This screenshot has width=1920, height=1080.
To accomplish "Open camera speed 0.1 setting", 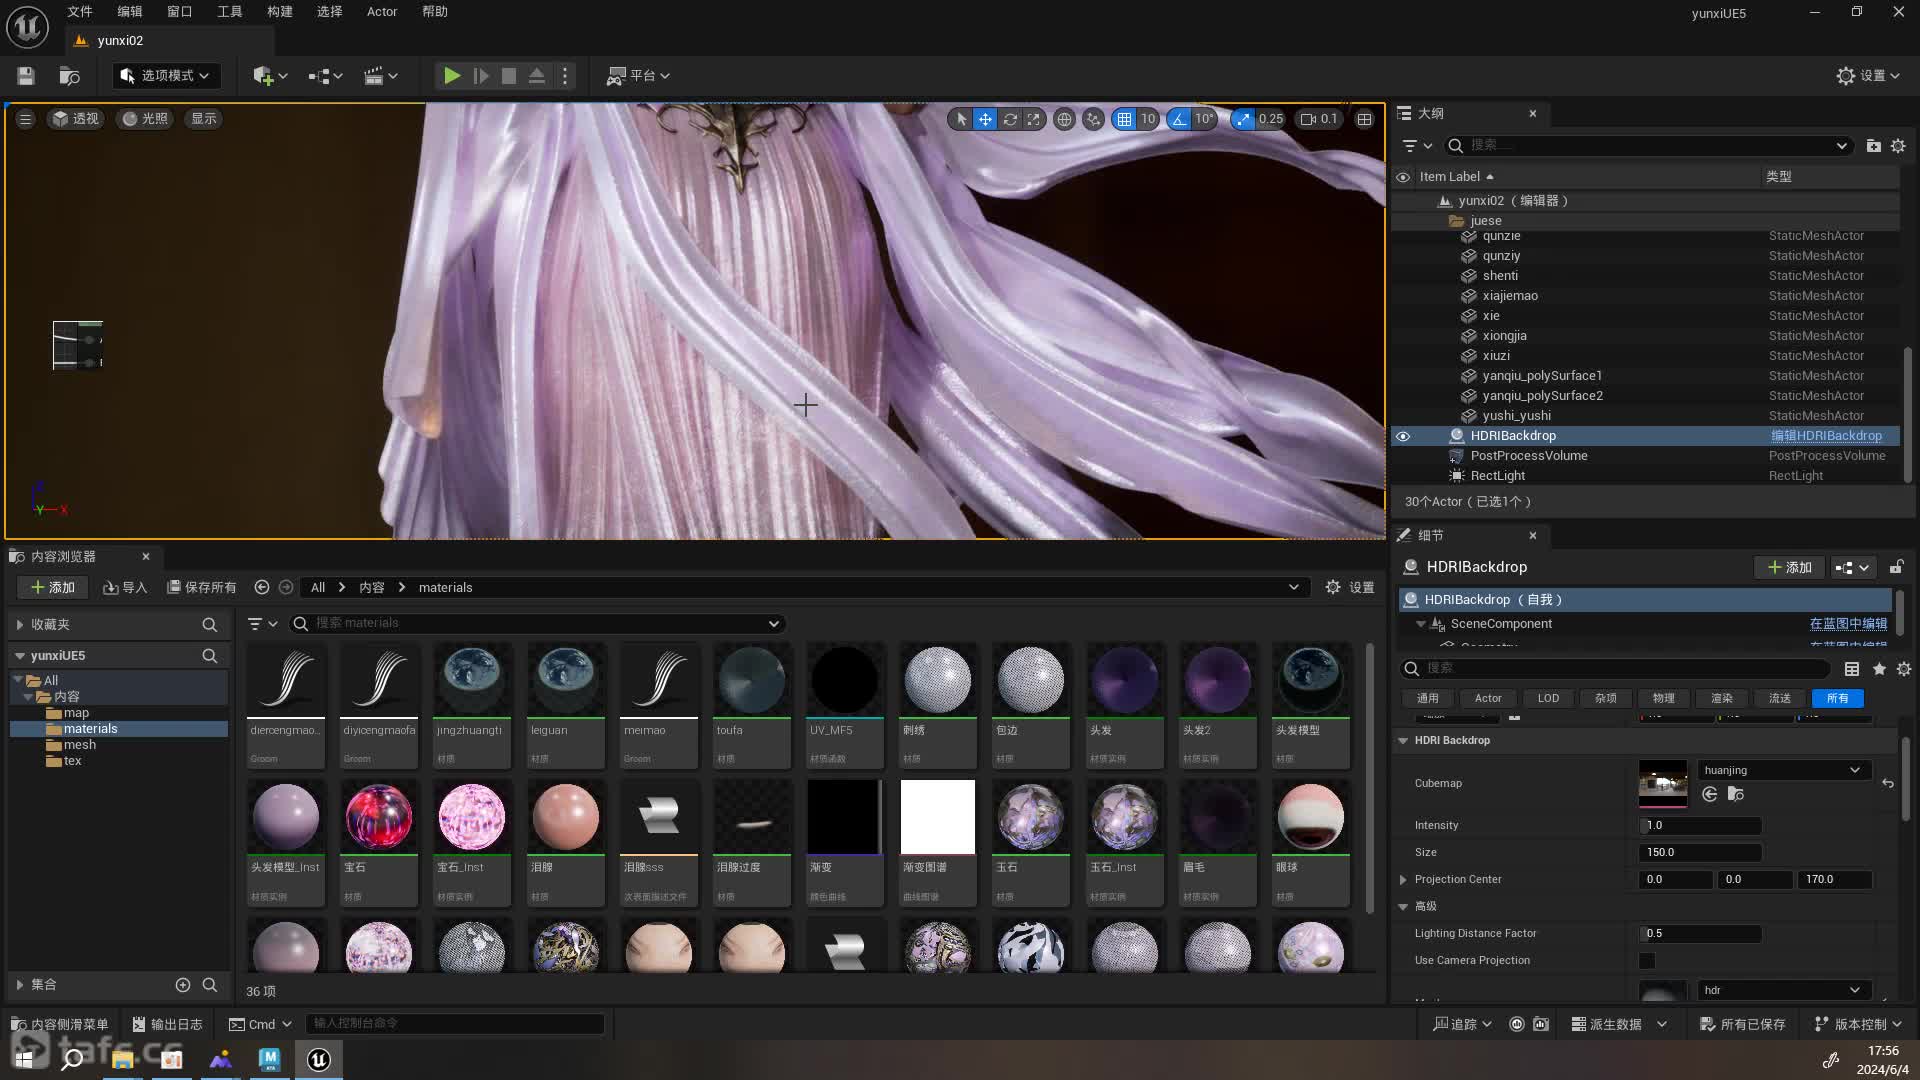I will click(1318, 119).
